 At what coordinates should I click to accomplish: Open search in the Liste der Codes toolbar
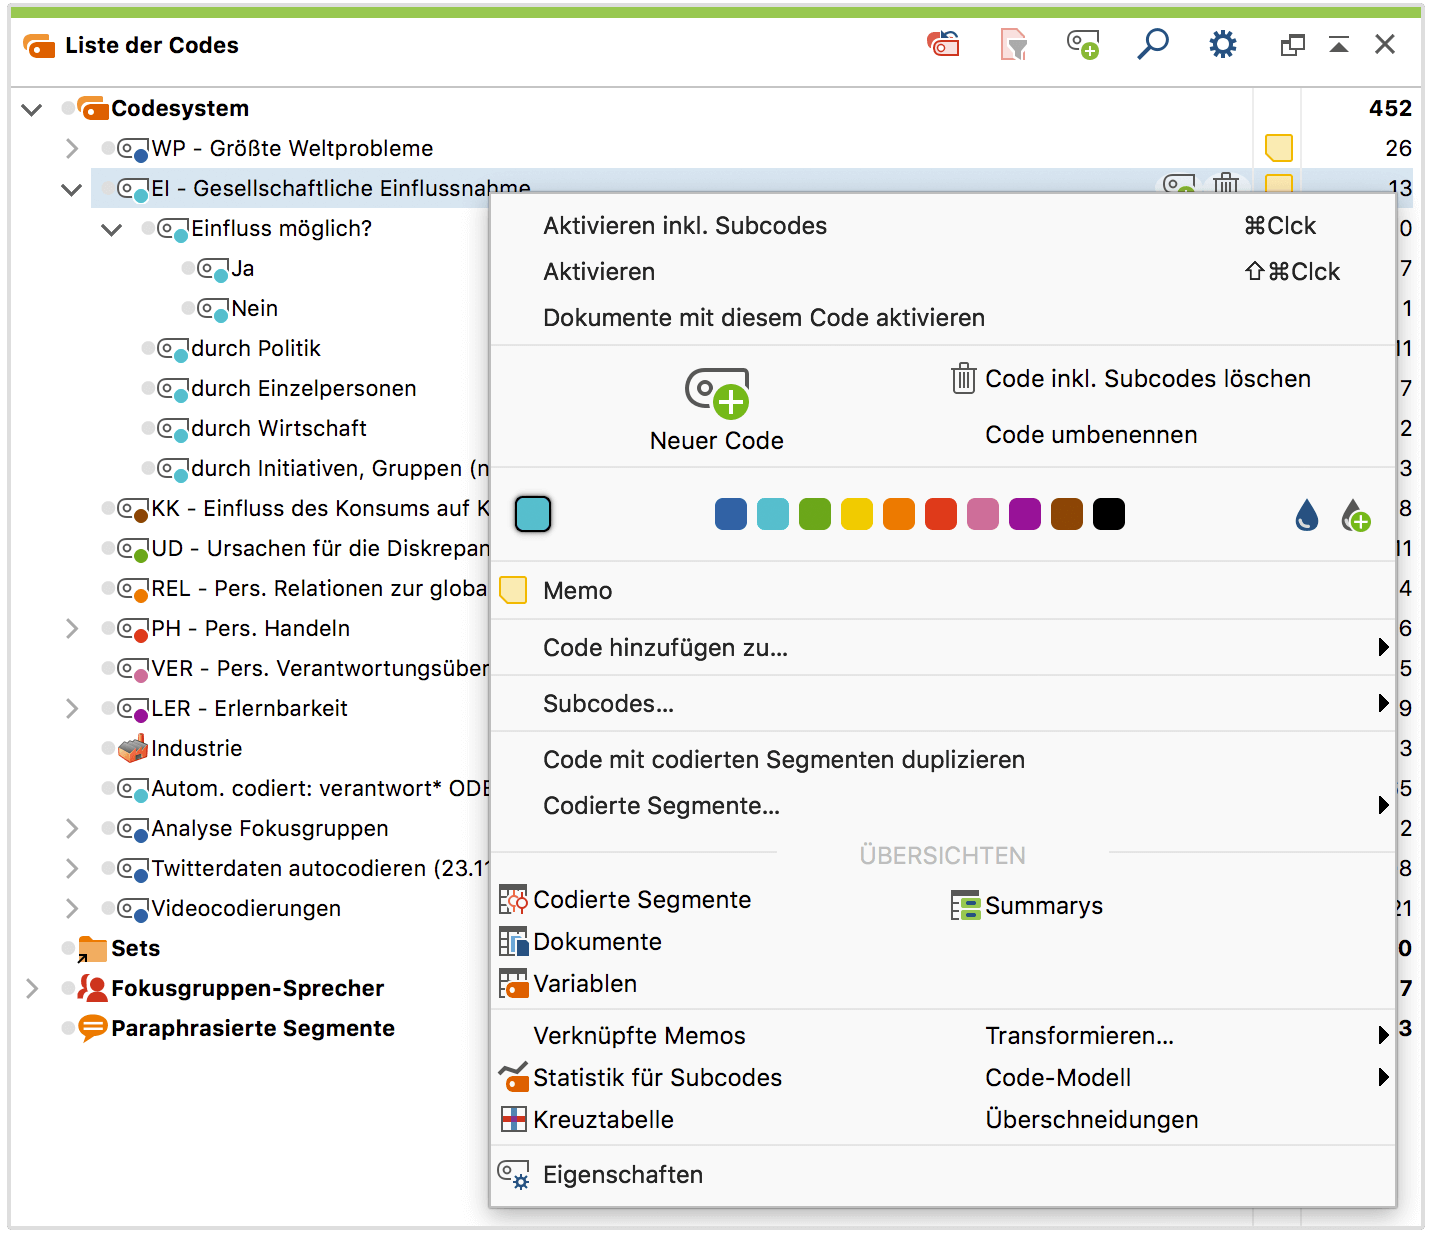pos(1153,44)
